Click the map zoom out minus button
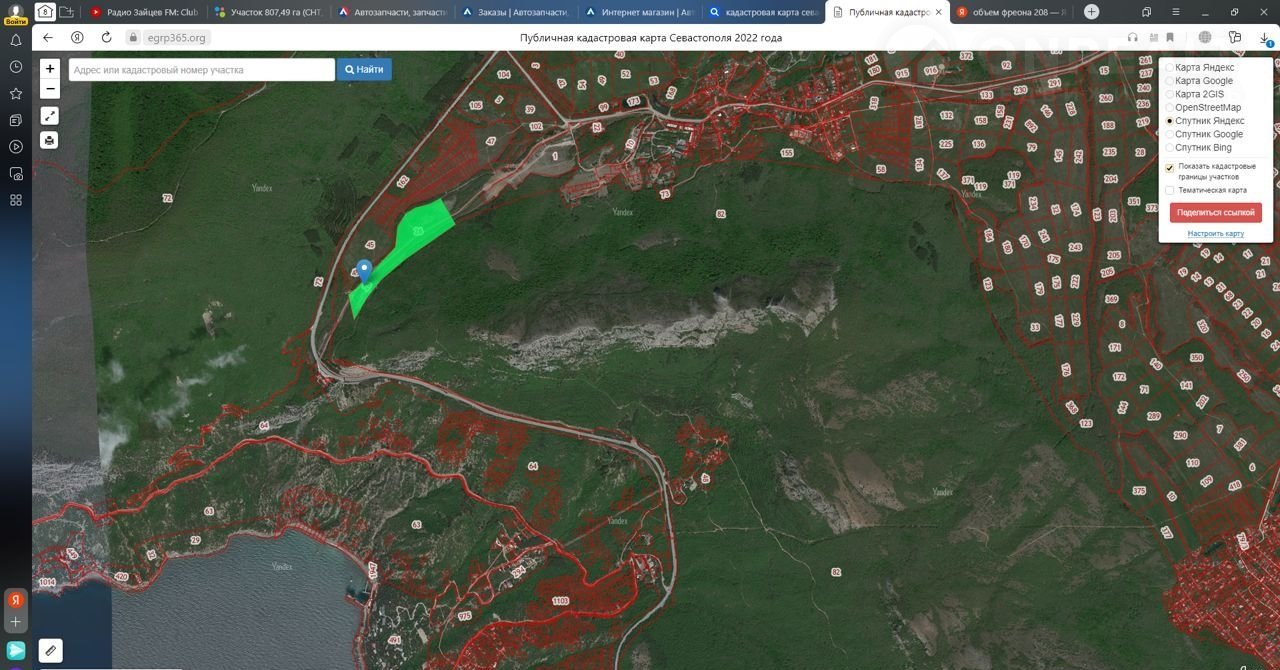The height and width of the screenshot is (670, 1280). 50,89
